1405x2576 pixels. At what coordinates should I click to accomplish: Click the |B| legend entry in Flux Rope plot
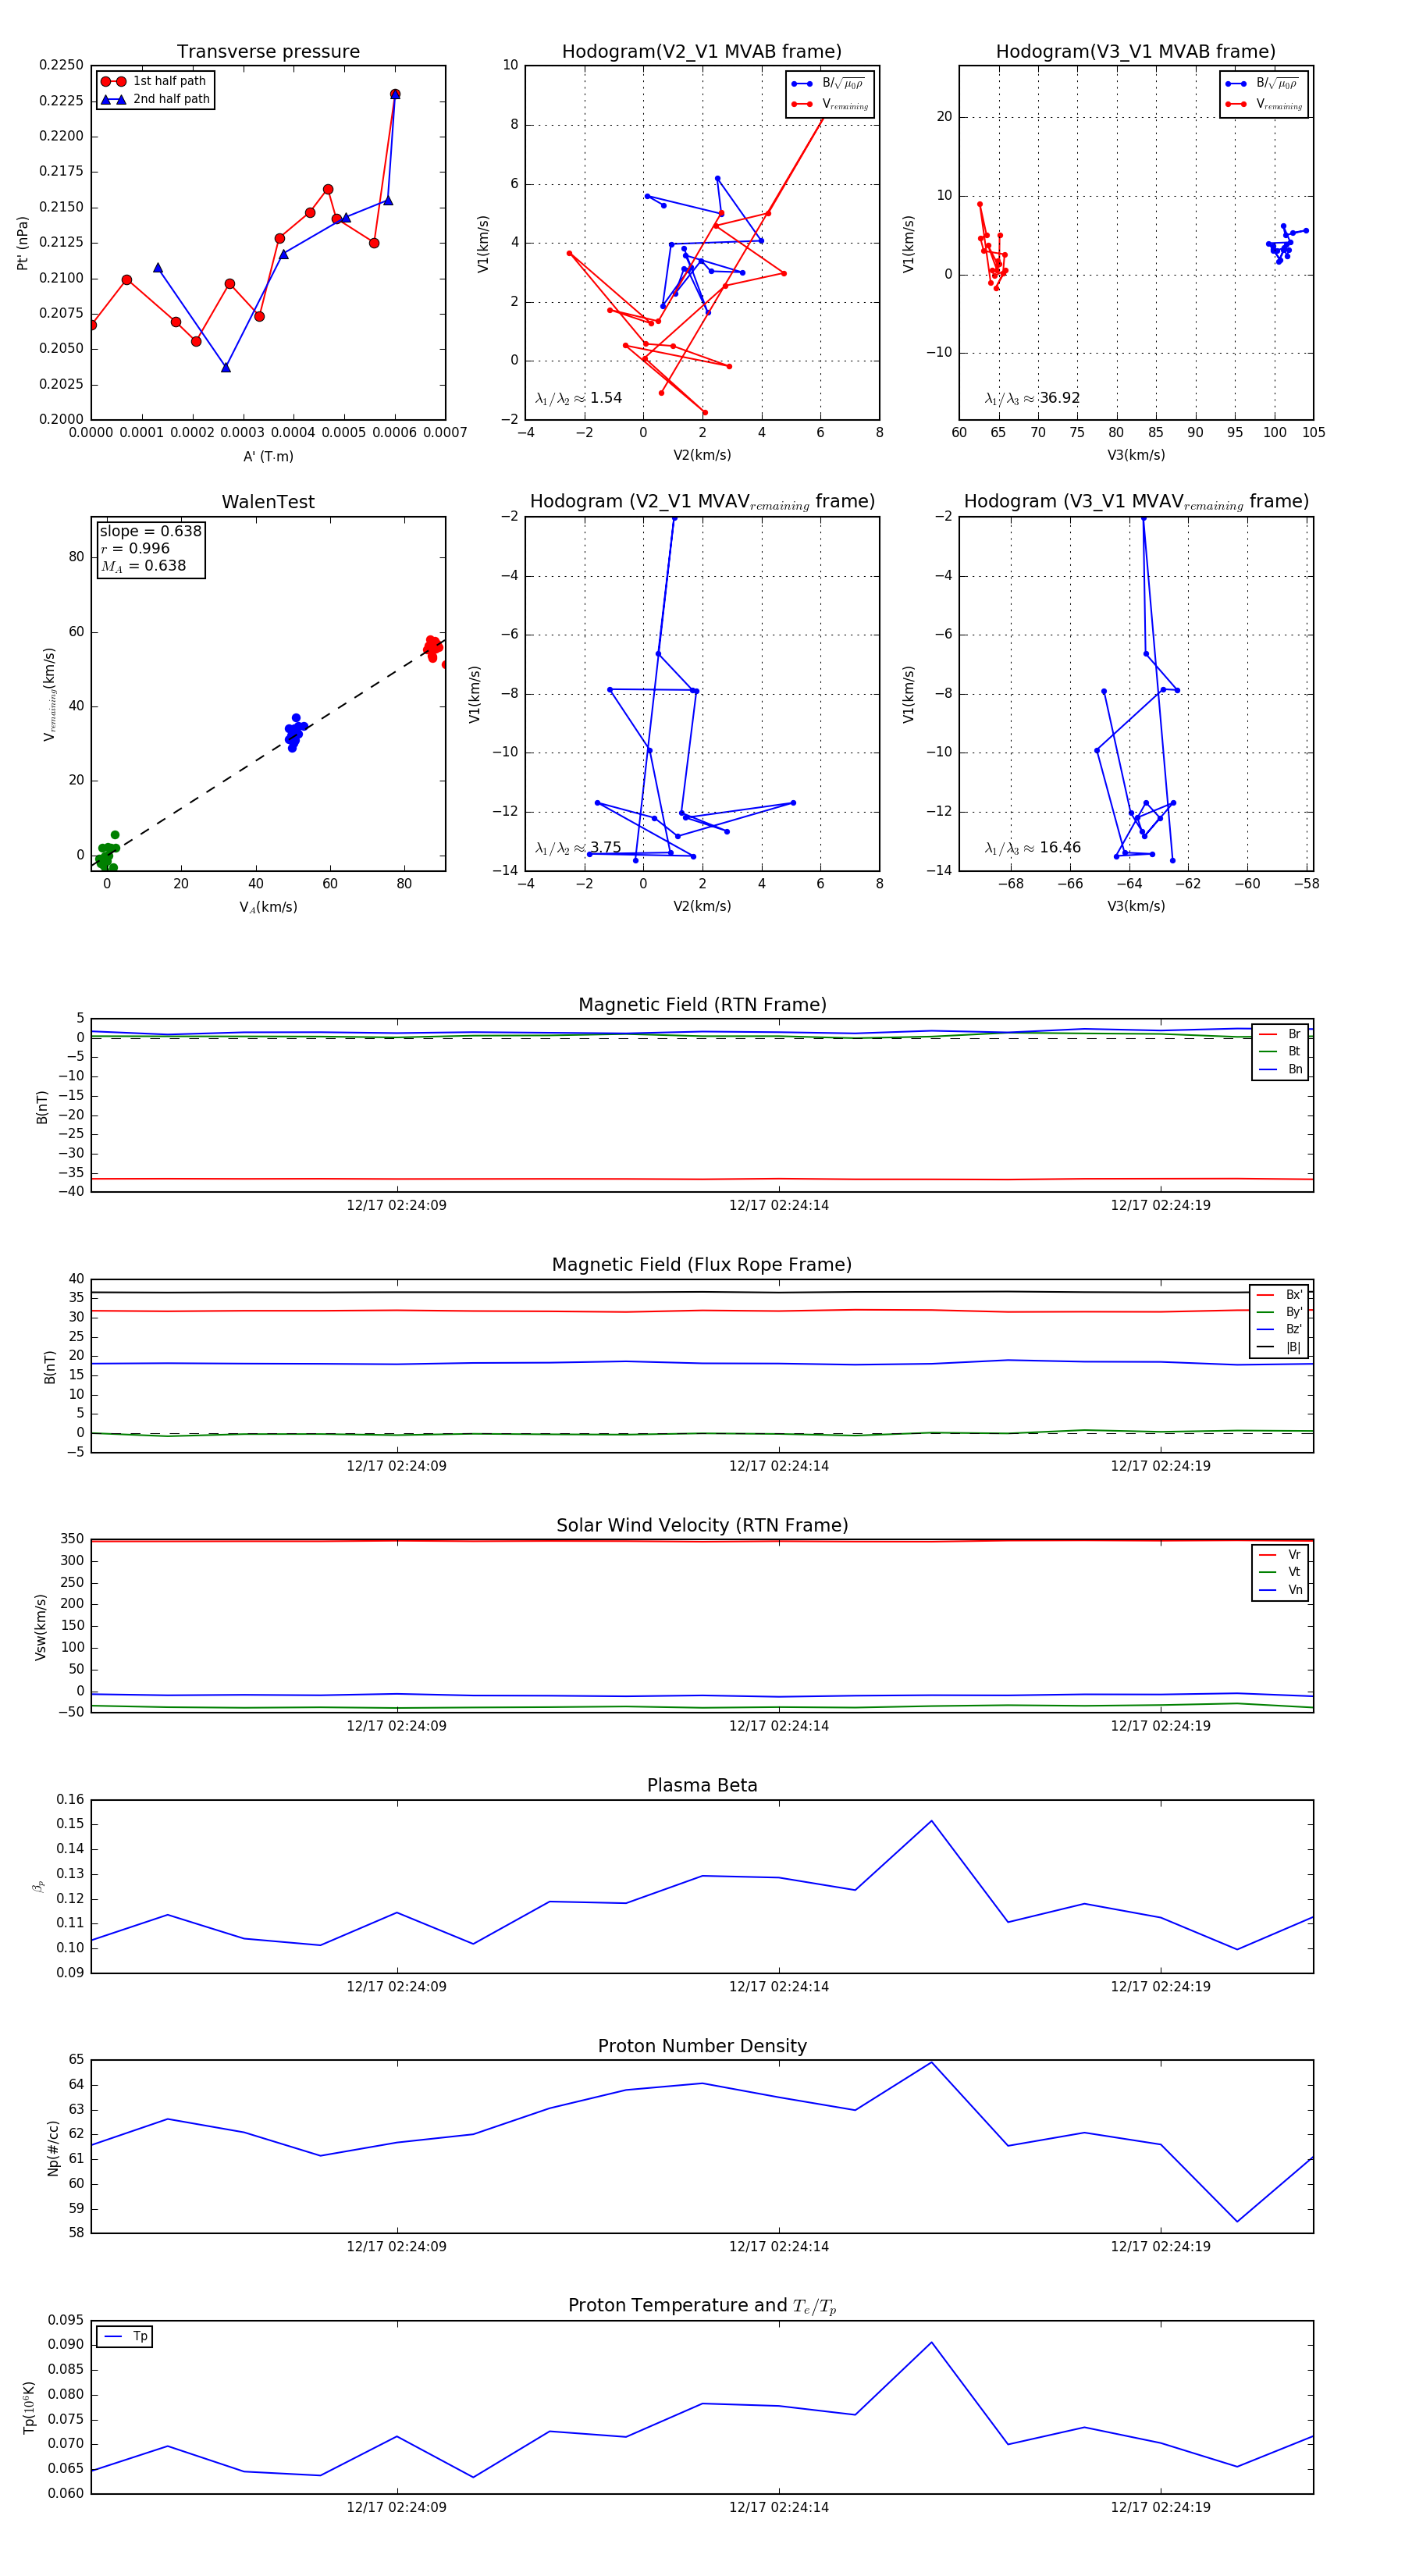pyautogui.click(x=1280, y=1347)
